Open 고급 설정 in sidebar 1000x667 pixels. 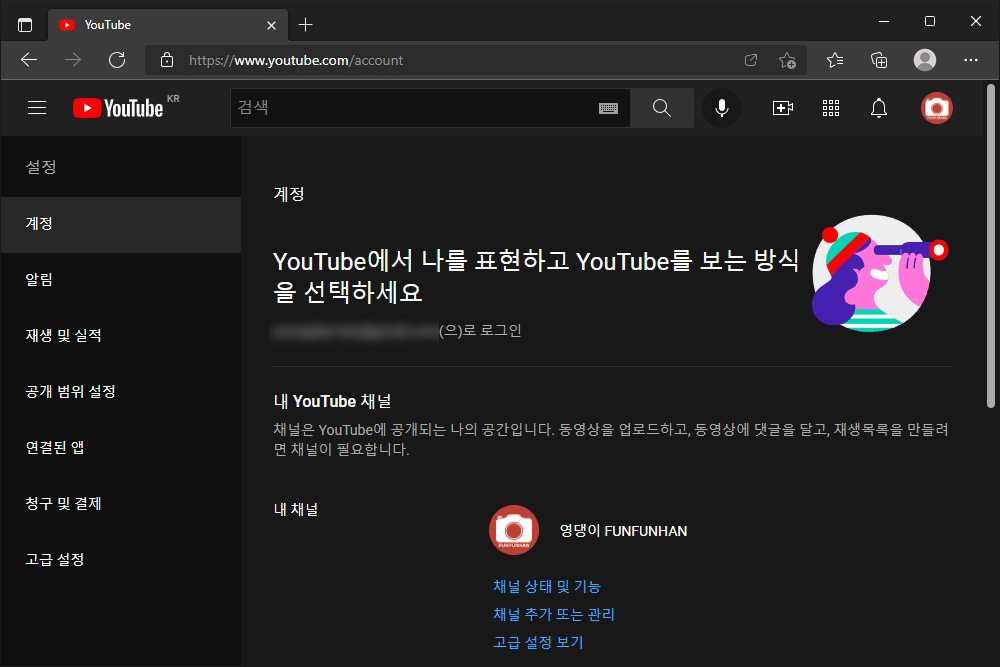click(121, 561)
